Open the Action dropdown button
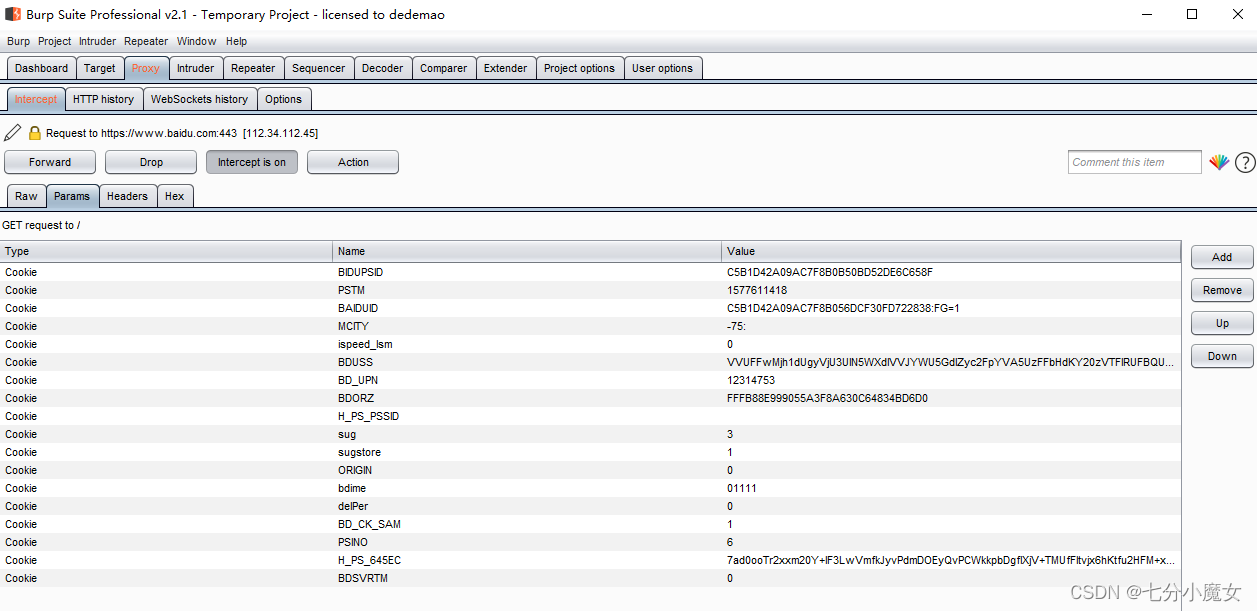The width and height of the screenshot is (1257, 611). 353,162
